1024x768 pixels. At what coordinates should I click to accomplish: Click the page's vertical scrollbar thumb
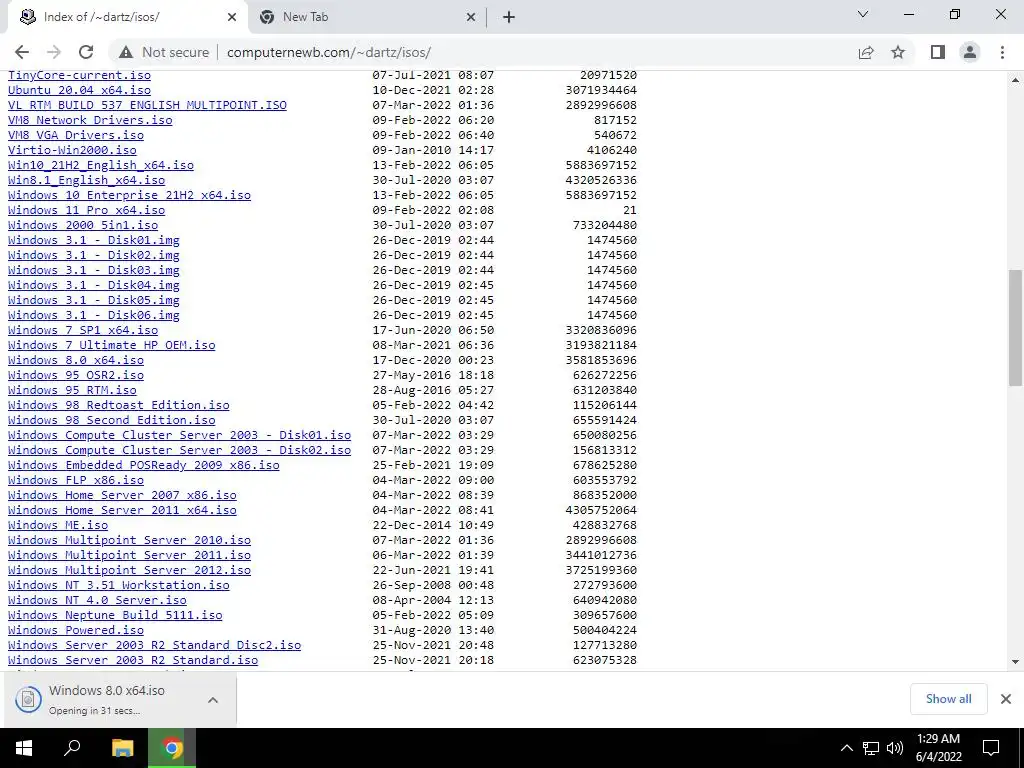(x=1016, y=328)
